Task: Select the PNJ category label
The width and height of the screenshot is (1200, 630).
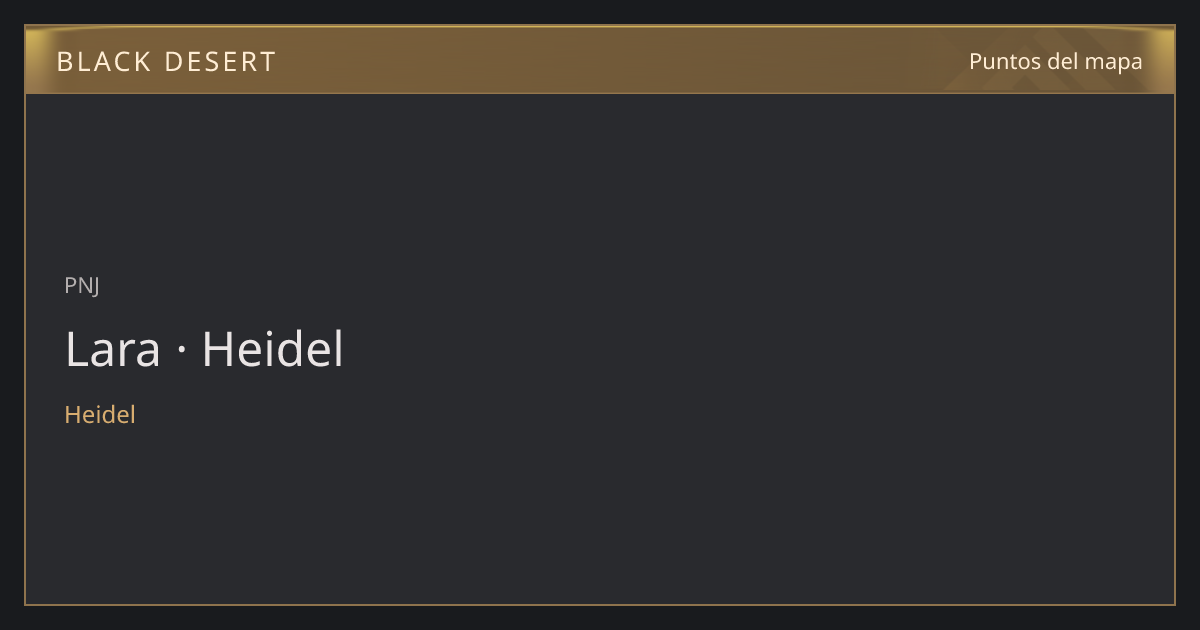Action: (82, 285)
